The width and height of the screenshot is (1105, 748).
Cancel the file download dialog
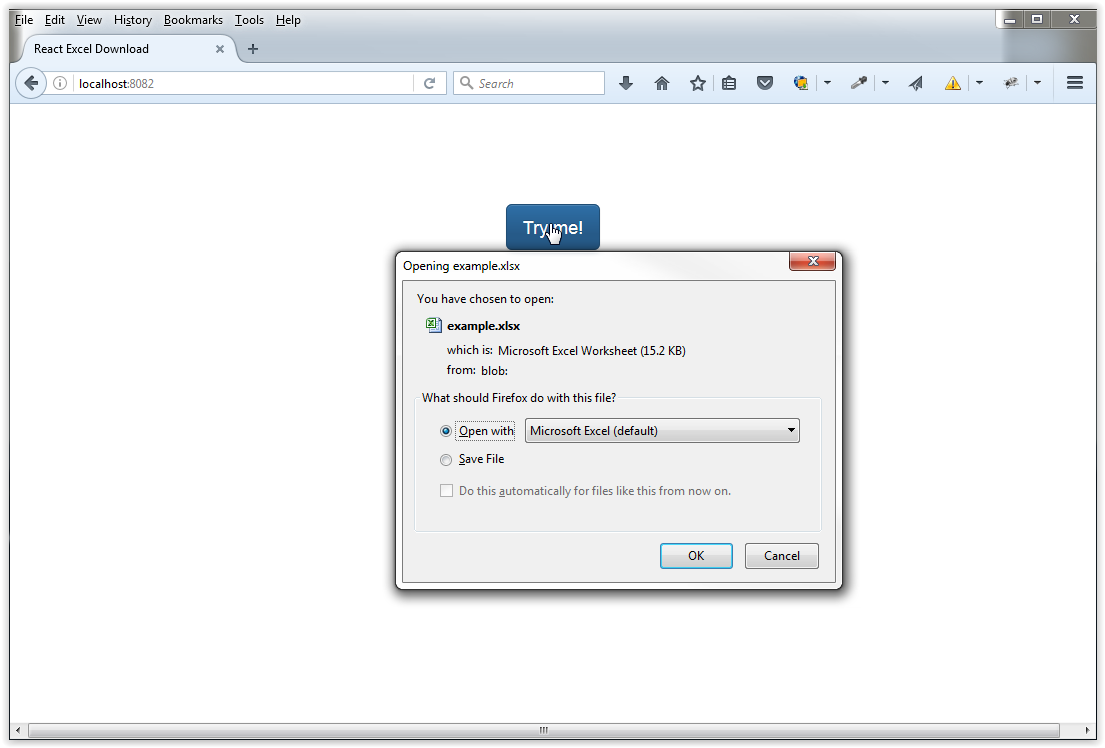click(x=782, y=556)
